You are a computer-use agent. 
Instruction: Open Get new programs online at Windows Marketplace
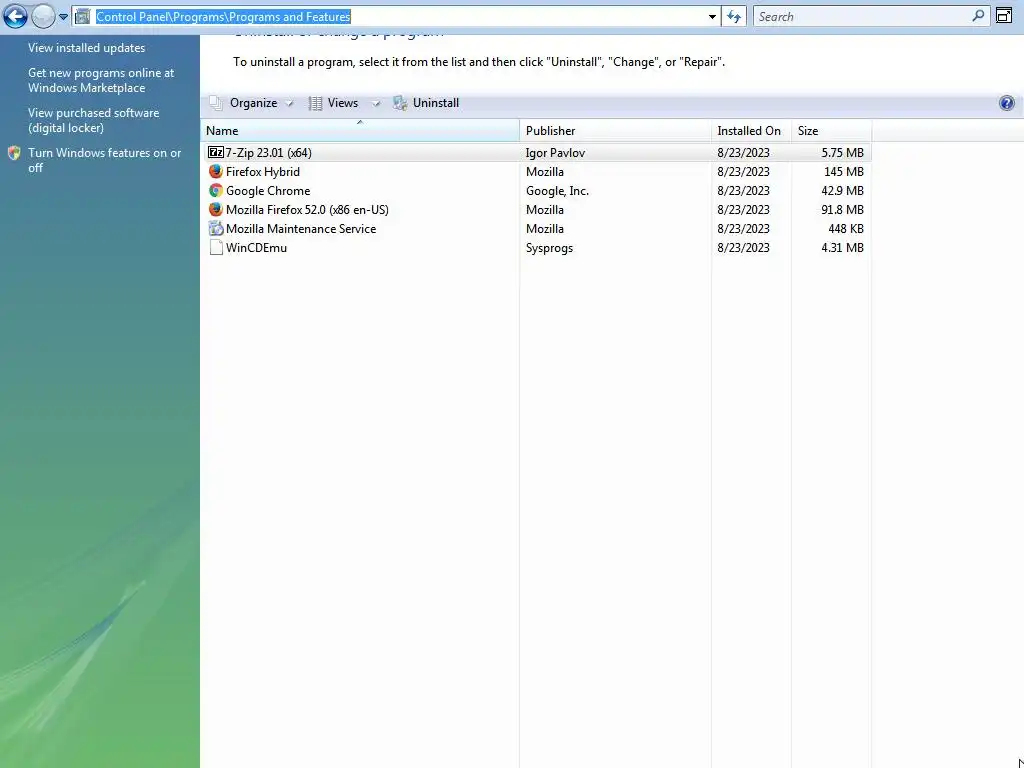[101, 80]
